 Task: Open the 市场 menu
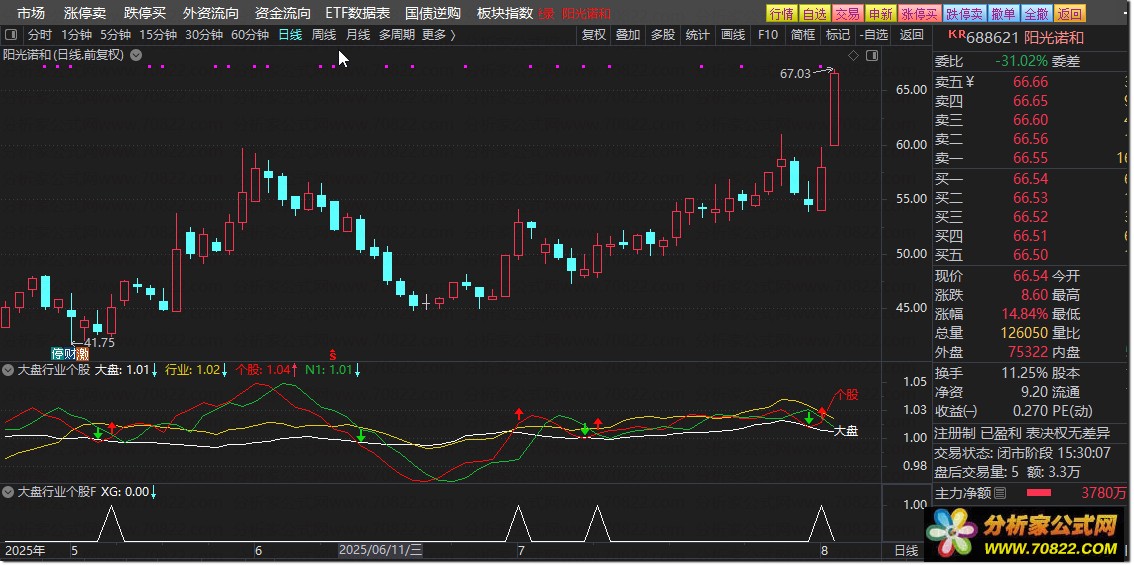tap(30, 13)
